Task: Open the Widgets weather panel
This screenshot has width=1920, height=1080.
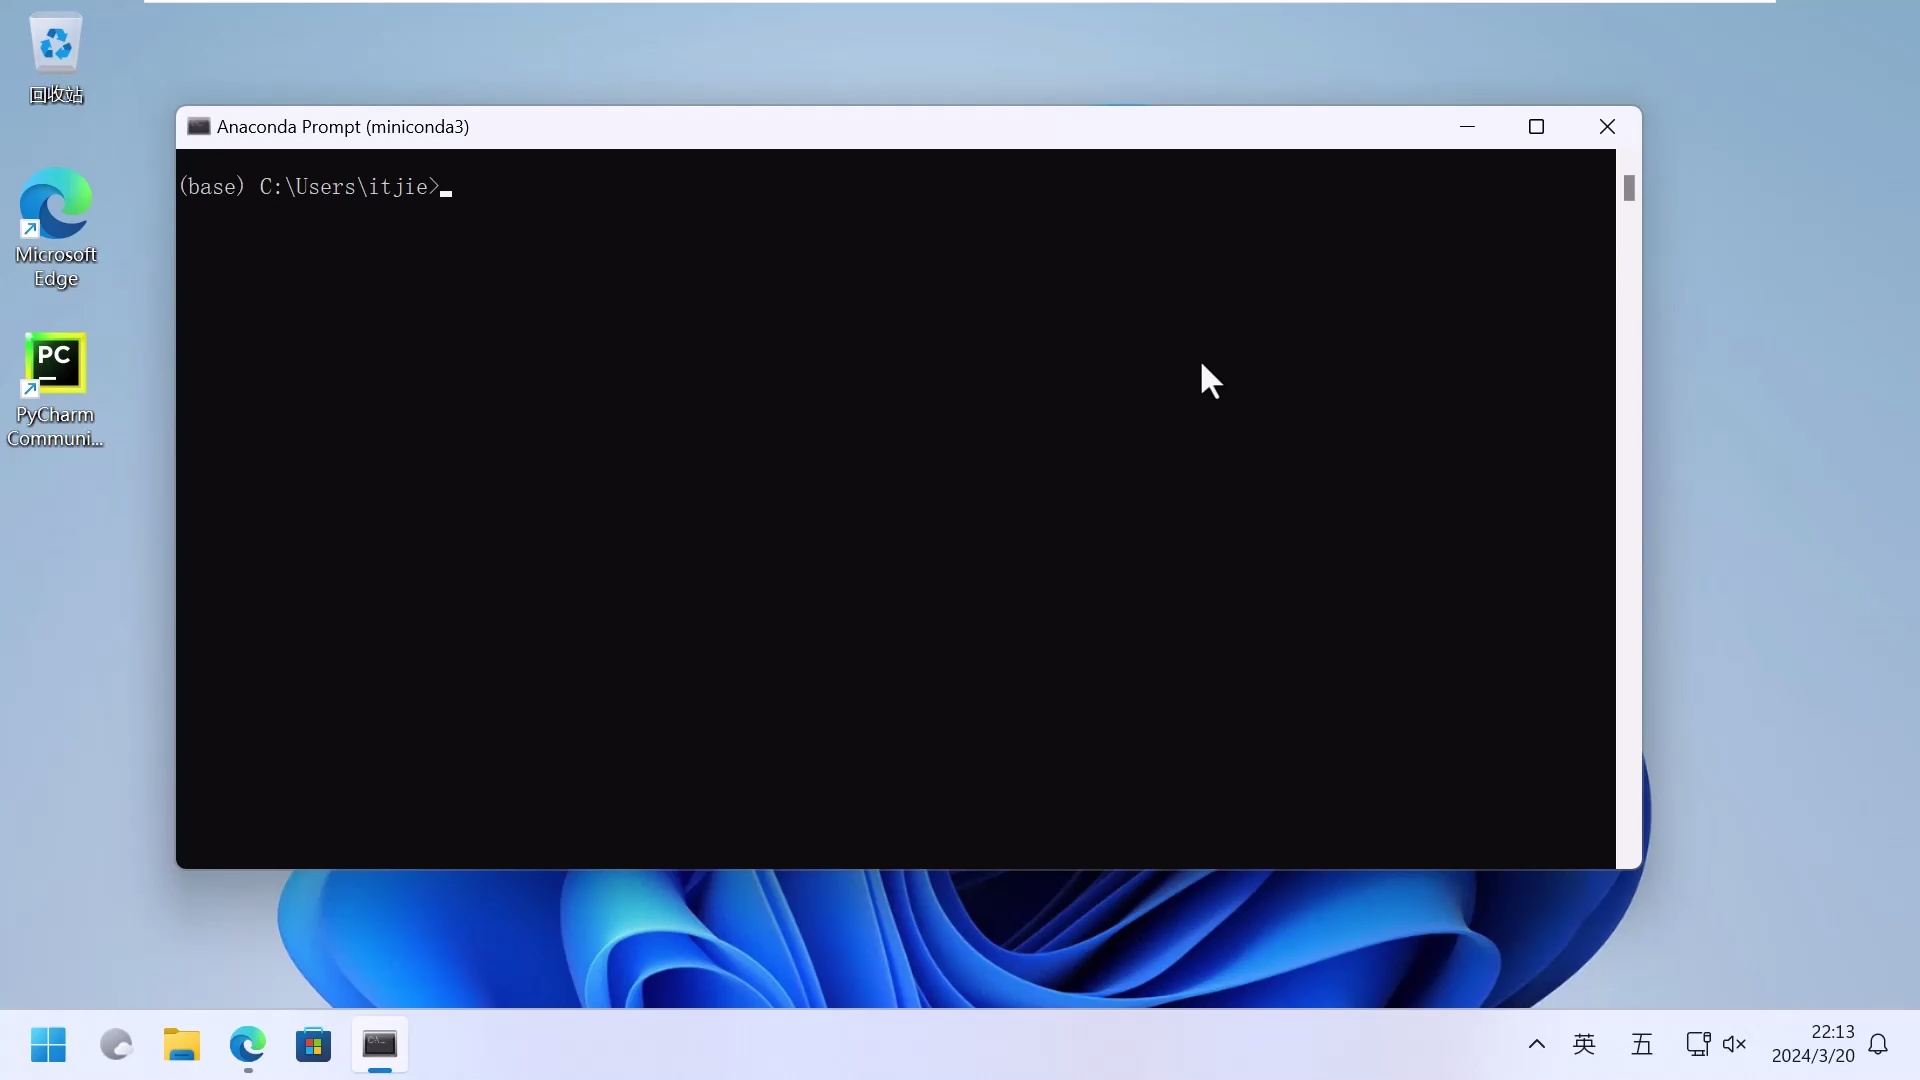Action: [x=115, y=1044]
